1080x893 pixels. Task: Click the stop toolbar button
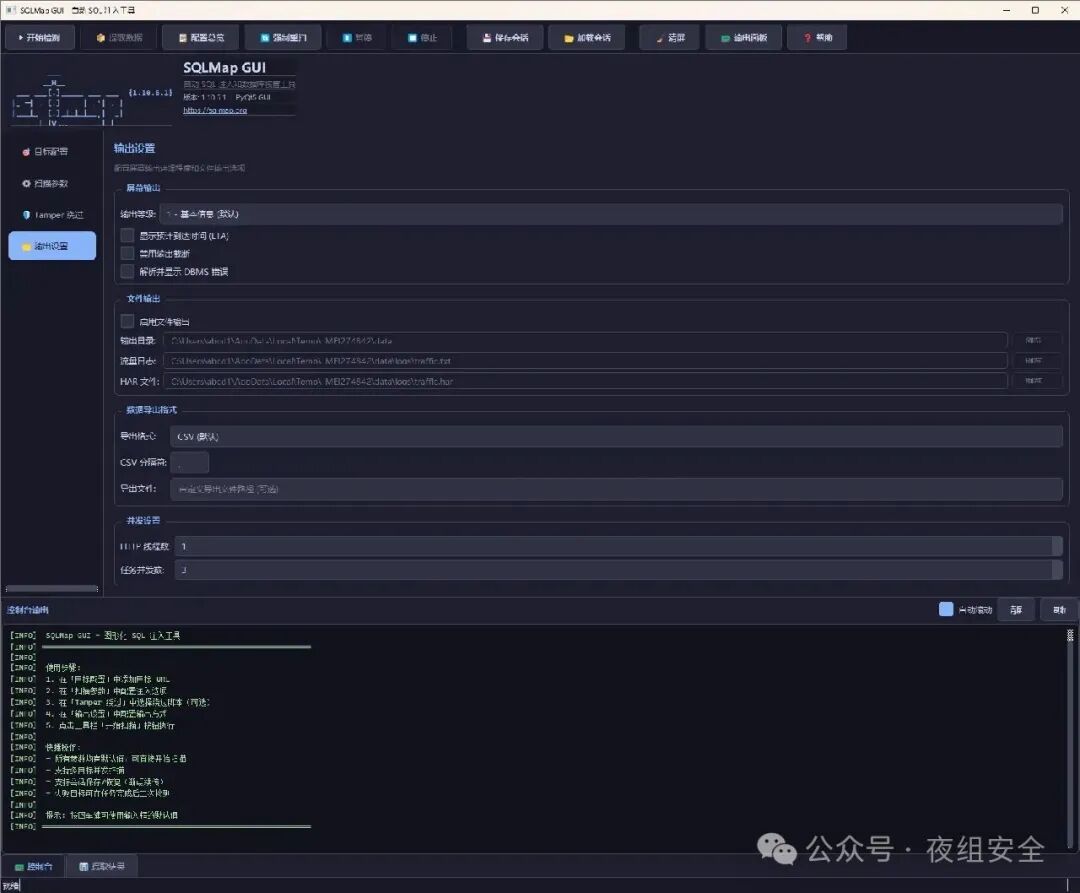[x=422, y=37]
